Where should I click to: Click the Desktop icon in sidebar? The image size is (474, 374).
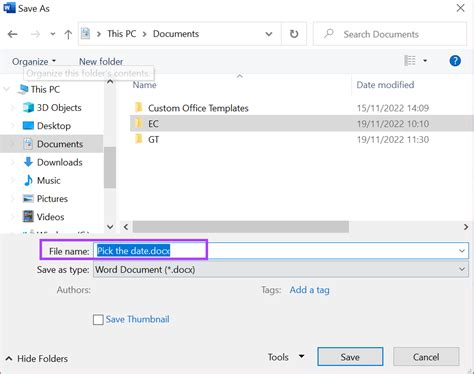pyautogui.click(x=28, y=126)
